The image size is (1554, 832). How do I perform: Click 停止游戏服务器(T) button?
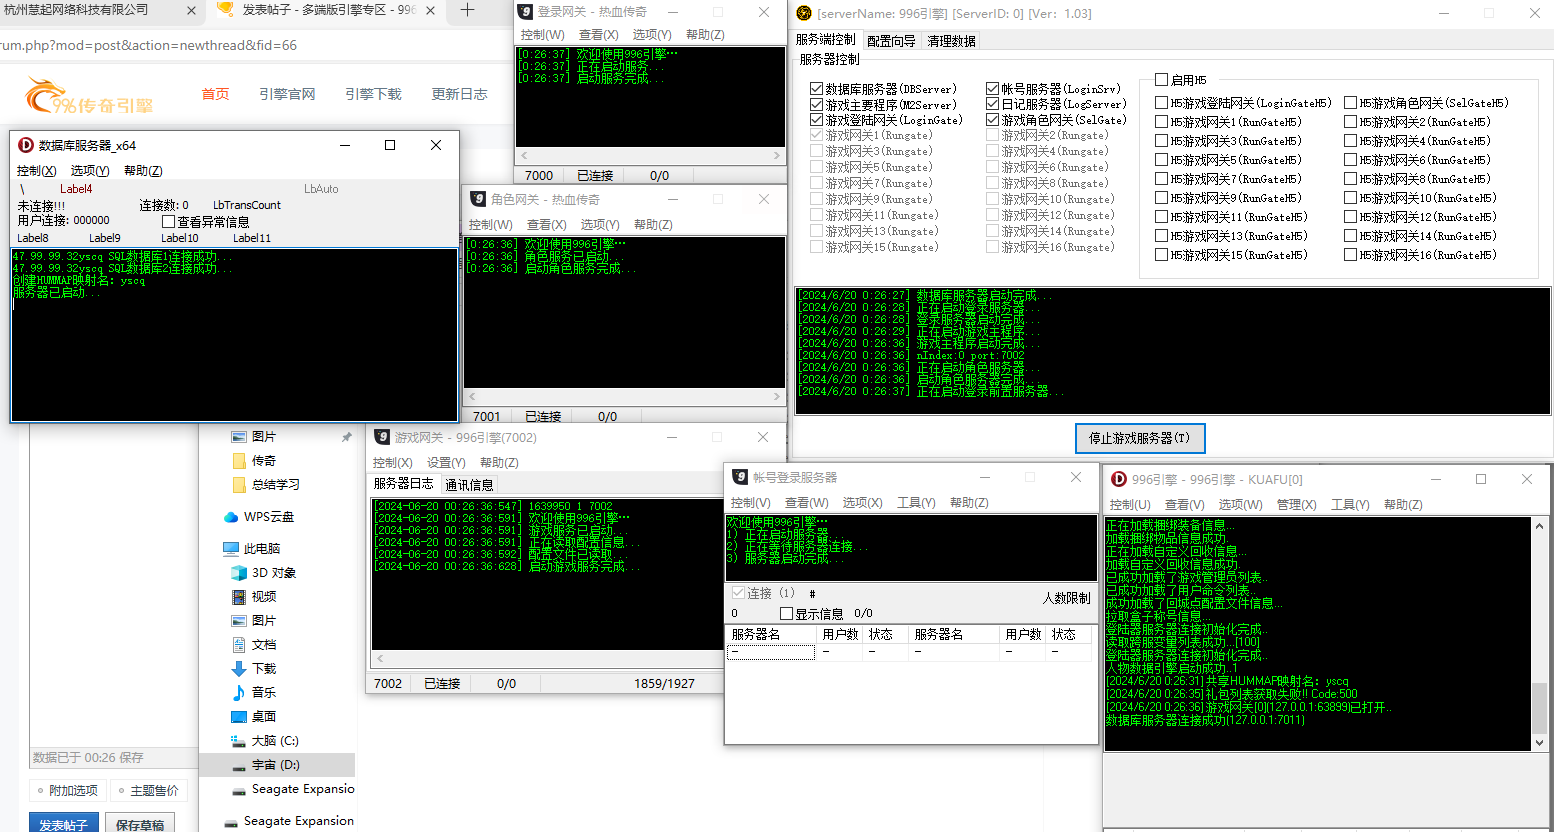click(x=1140, y=438)
